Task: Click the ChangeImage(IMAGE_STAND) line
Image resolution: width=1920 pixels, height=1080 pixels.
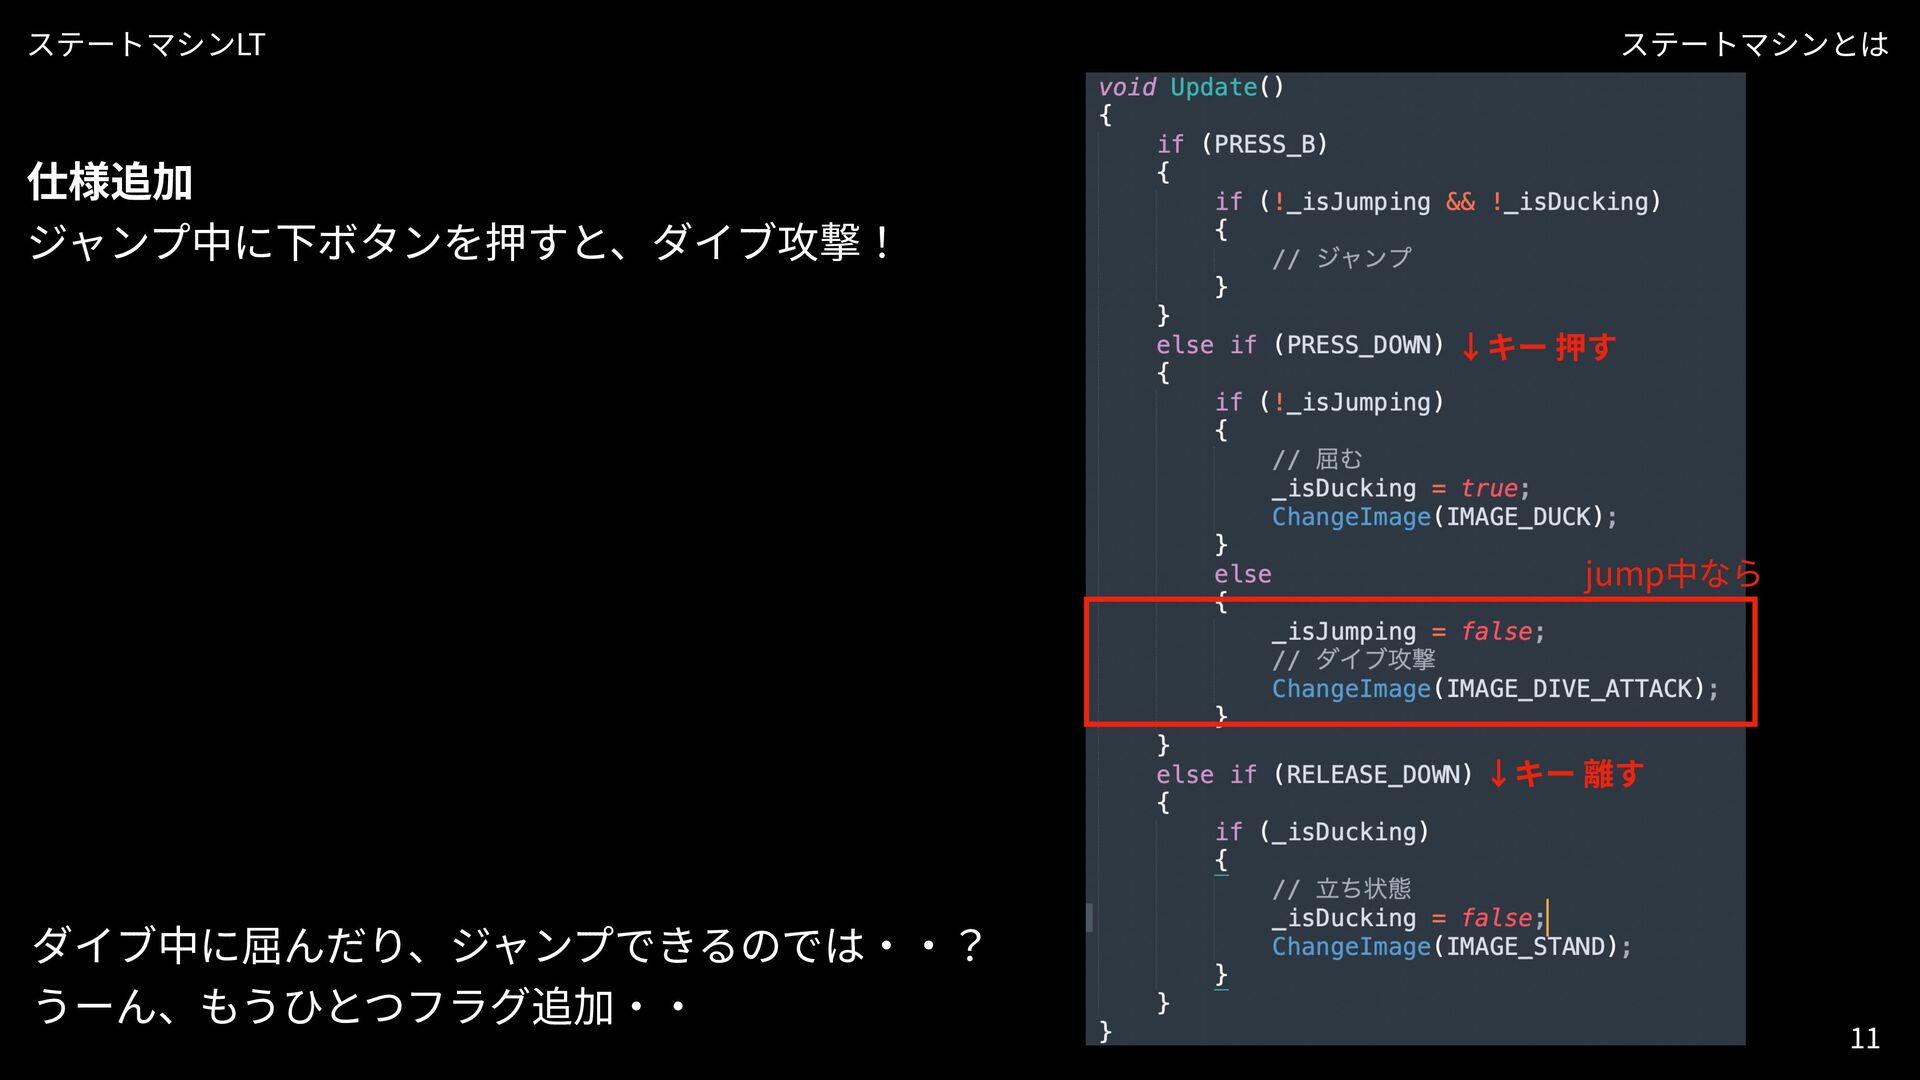Action: pos(1450,946)
